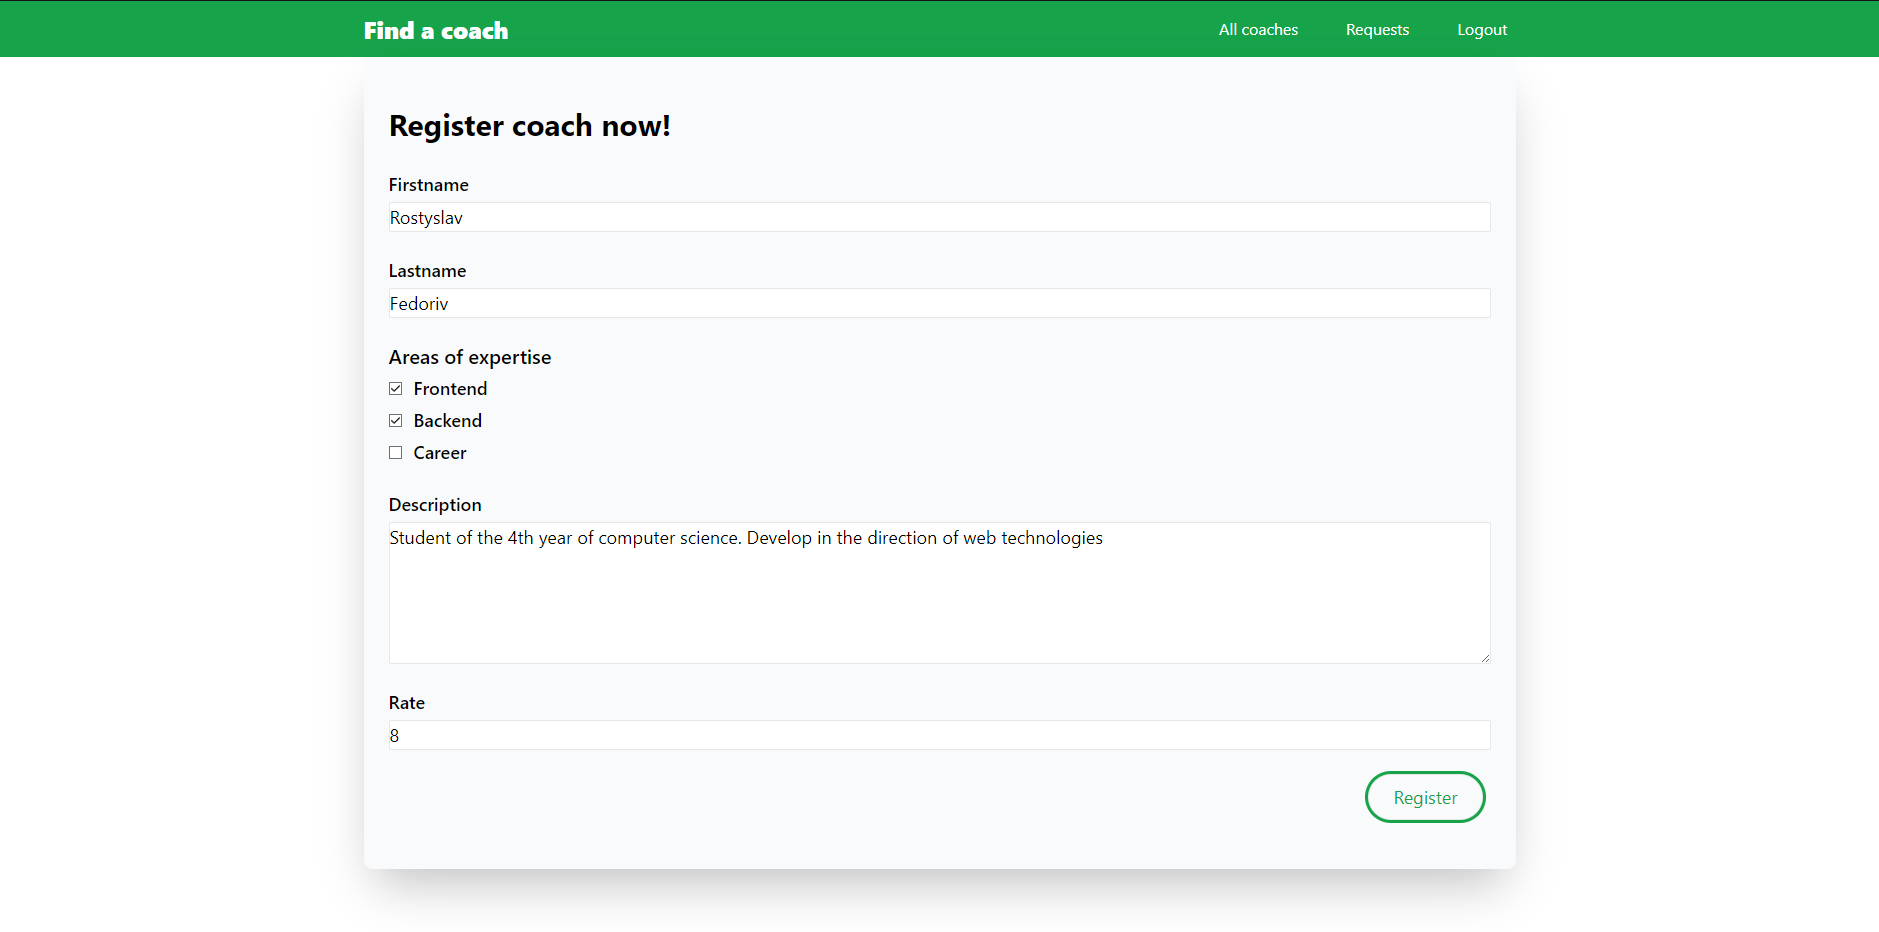Click the 'Register coach now!' heading
Screen dimensions: 1879x932
point(530,125)
